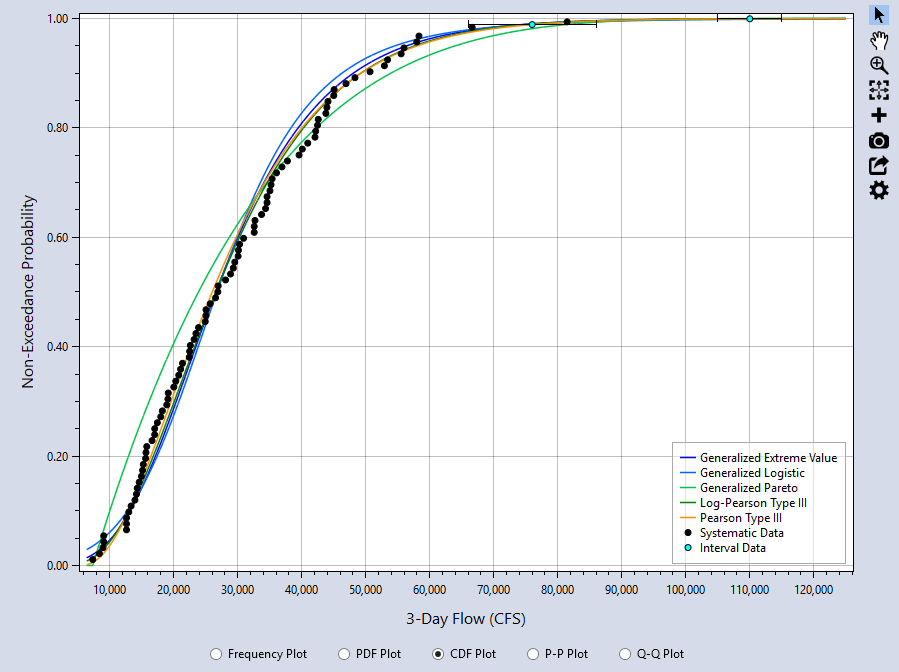Screen dimensions: 899x672
Task: Select the Q-Q Plot option
Action: tap(623, 654)
